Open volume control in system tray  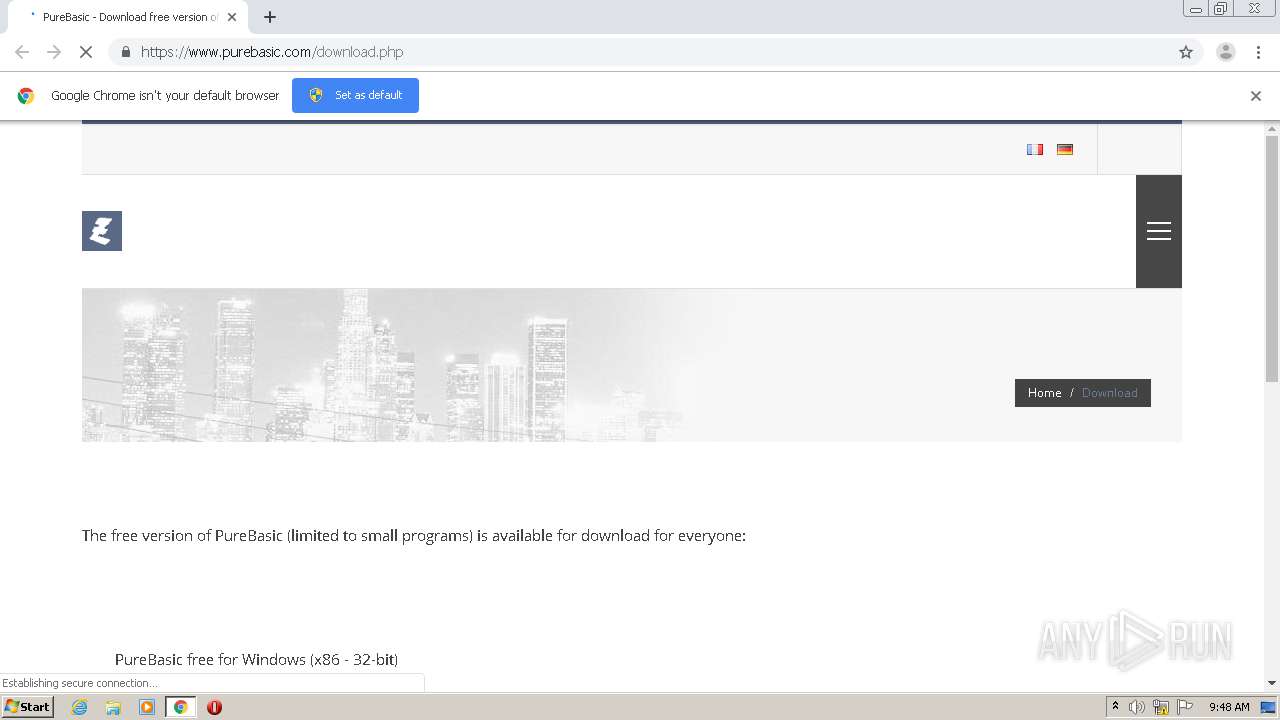1137,707
